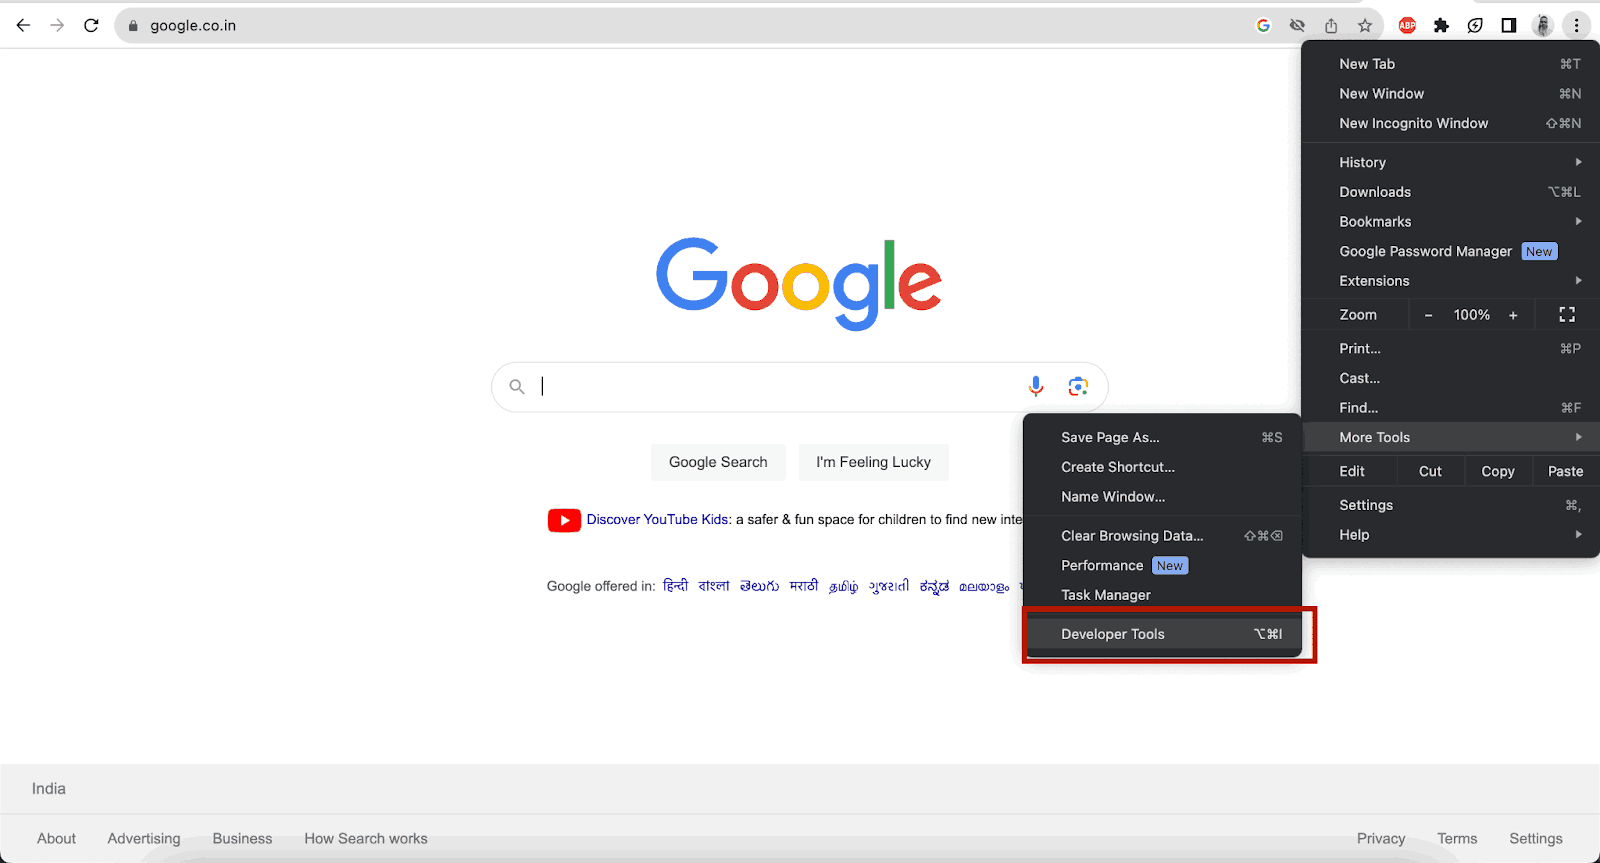Viewport: 1600px width, 863px height.
Task: Toggle the side panel icon
Action: tap(1509, 25)
